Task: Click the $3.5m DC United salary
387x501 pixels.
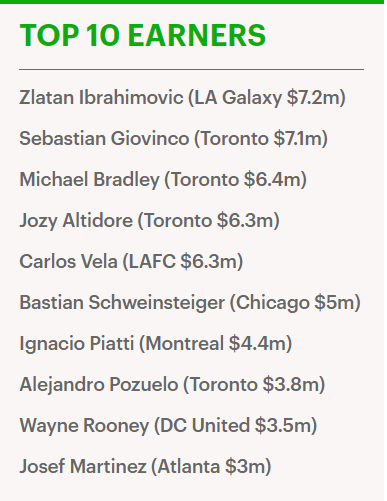Action: click(283, 425)
